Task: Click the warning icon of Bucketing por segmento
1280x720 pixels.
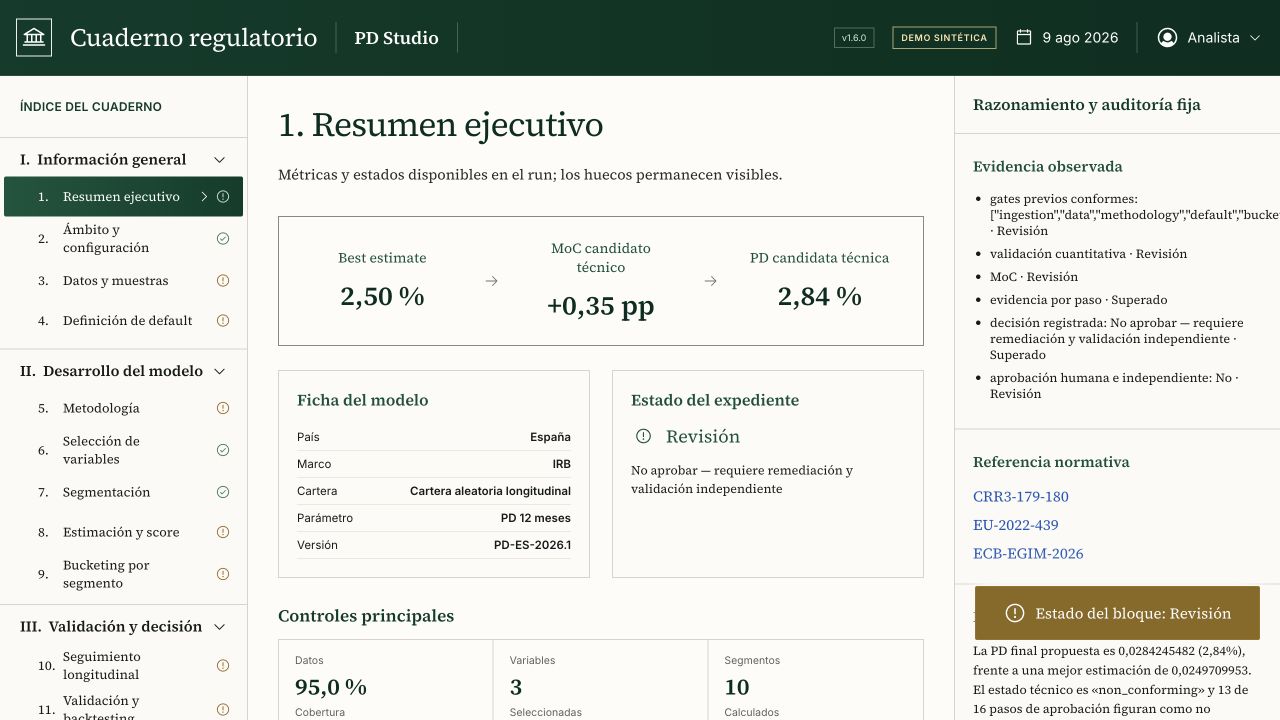Action: (x=223, y=574)
